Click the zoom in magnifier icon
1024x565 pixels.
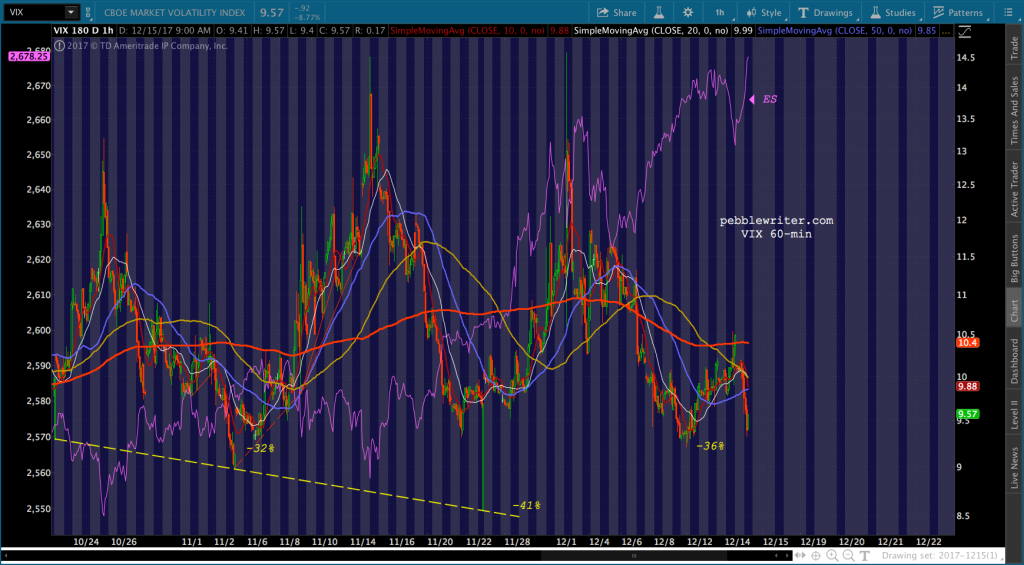coord(832,556)
